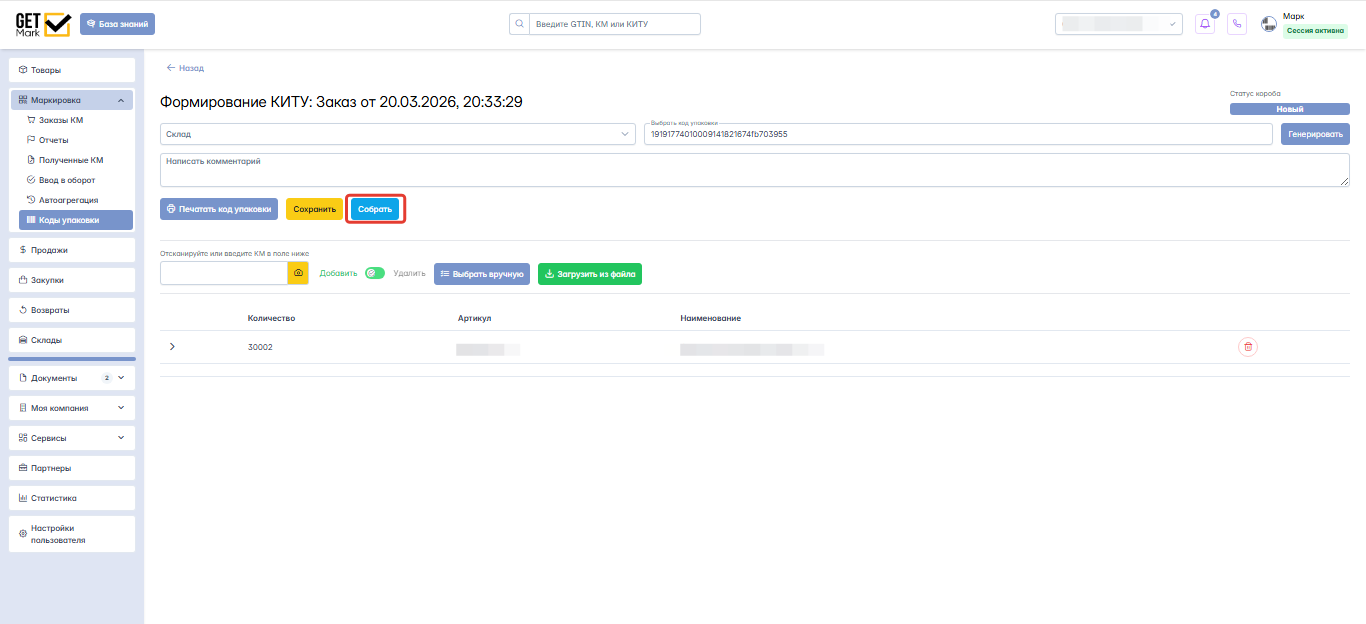Focus the GTIN, КМ или КИТУ search field
The height and width of the screenshot is (624, 1366).
tap(614, 23)
